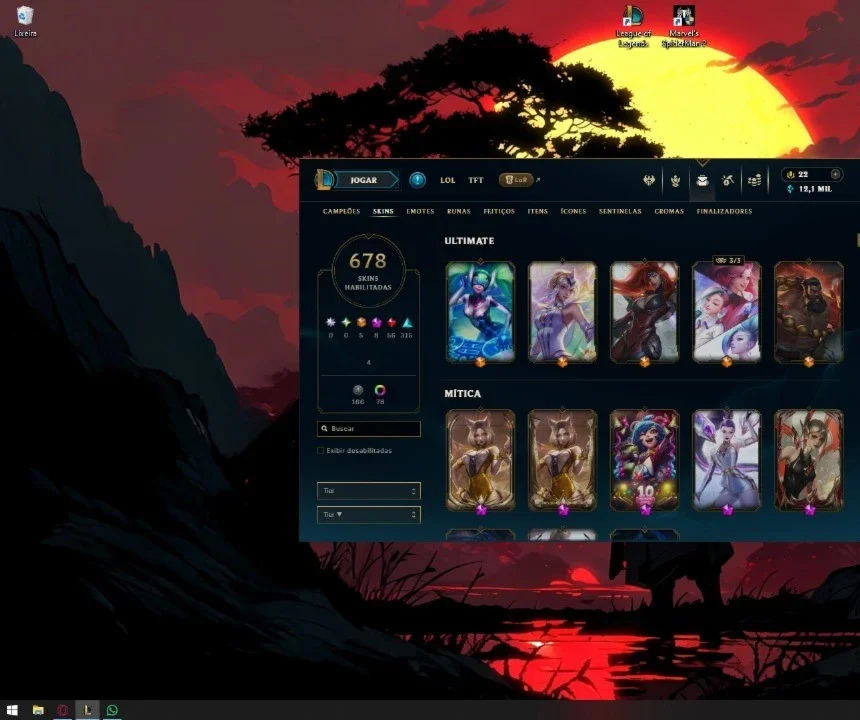Open the red Opera browser taskbar icon
This screenshot has height=720, width=860.
pos(63,710)
